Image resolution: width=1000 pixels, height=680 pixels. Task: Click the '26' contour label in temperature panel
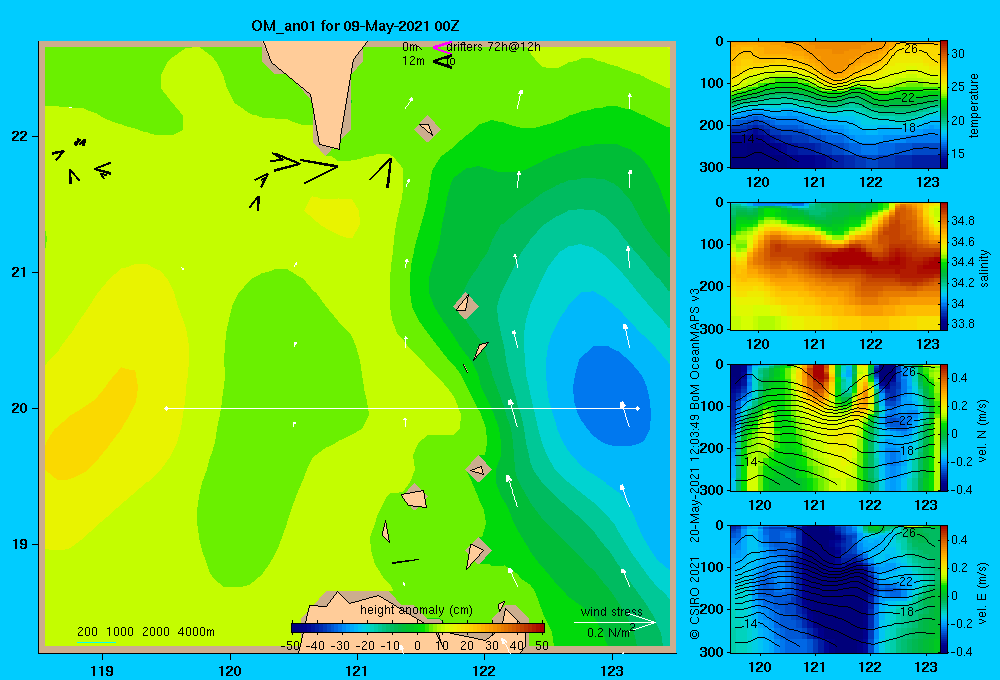coord(911,49)
